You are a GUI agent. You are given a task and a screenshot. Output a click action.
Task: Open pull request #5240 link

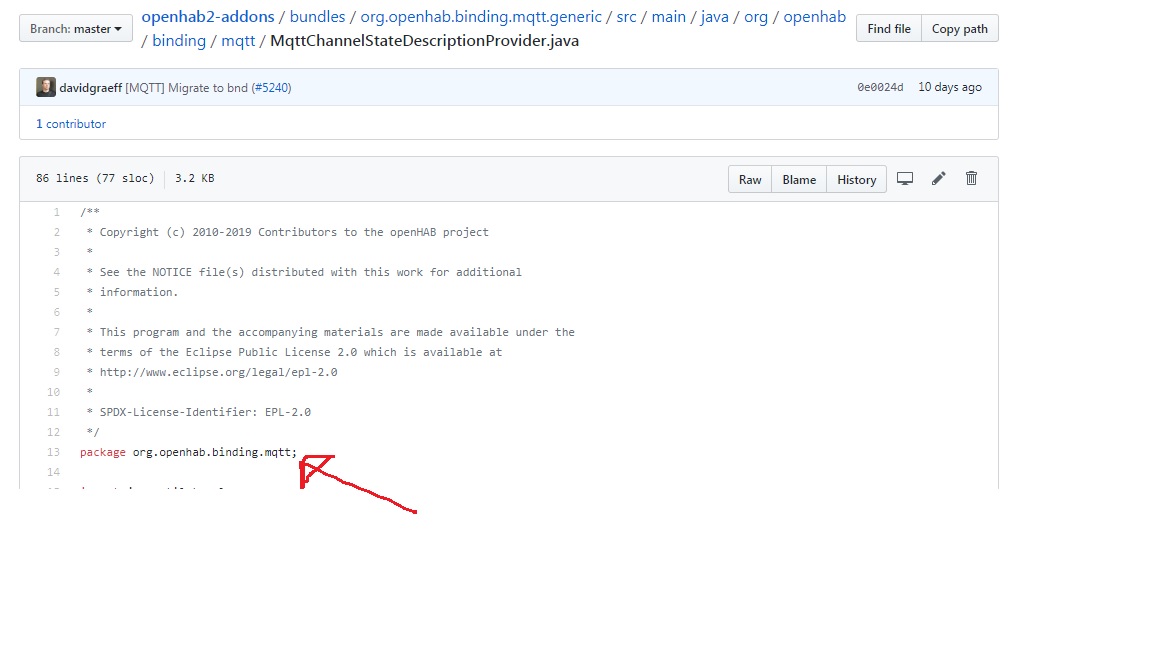coord(271,87)
